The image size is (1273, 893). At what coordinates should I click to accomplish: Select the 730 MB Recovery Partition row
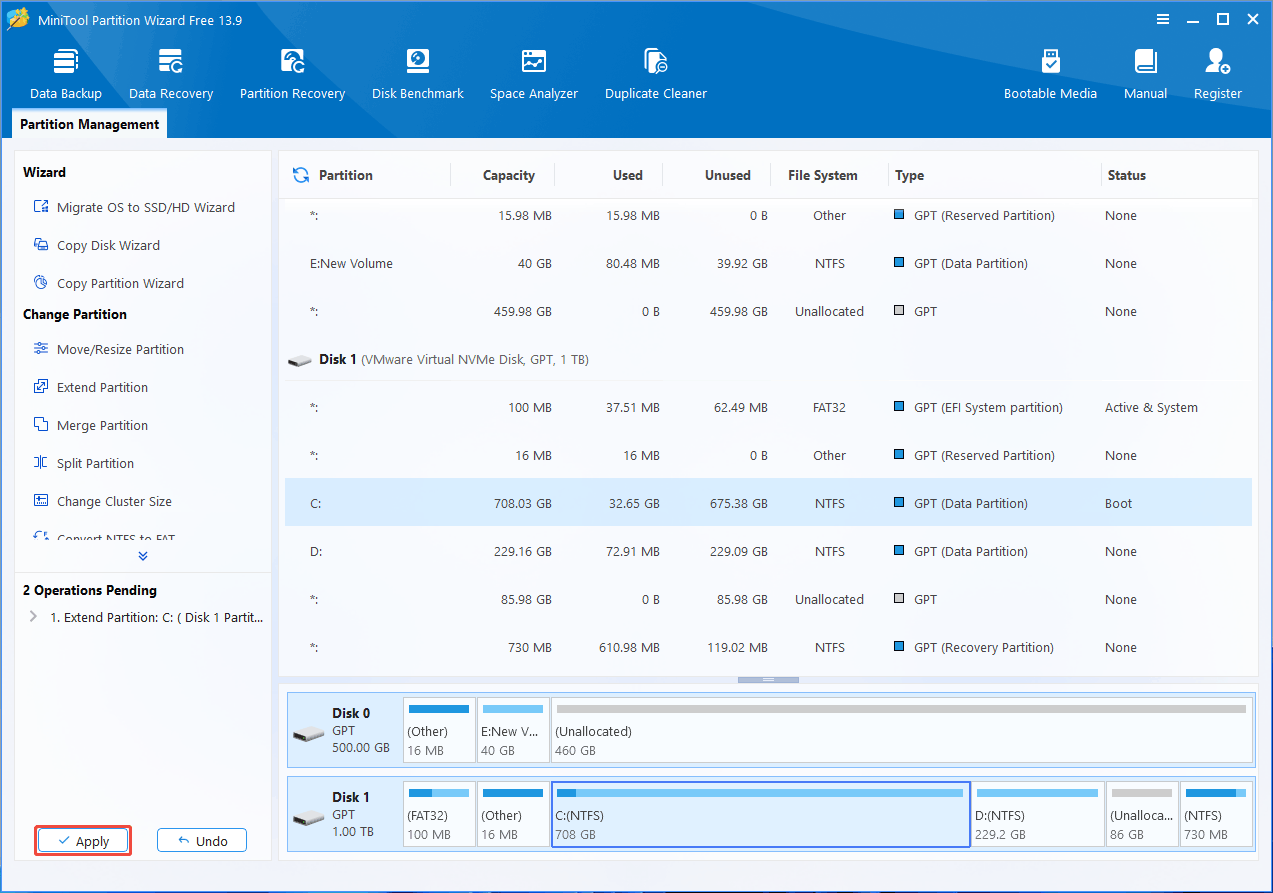coord(768,647)
